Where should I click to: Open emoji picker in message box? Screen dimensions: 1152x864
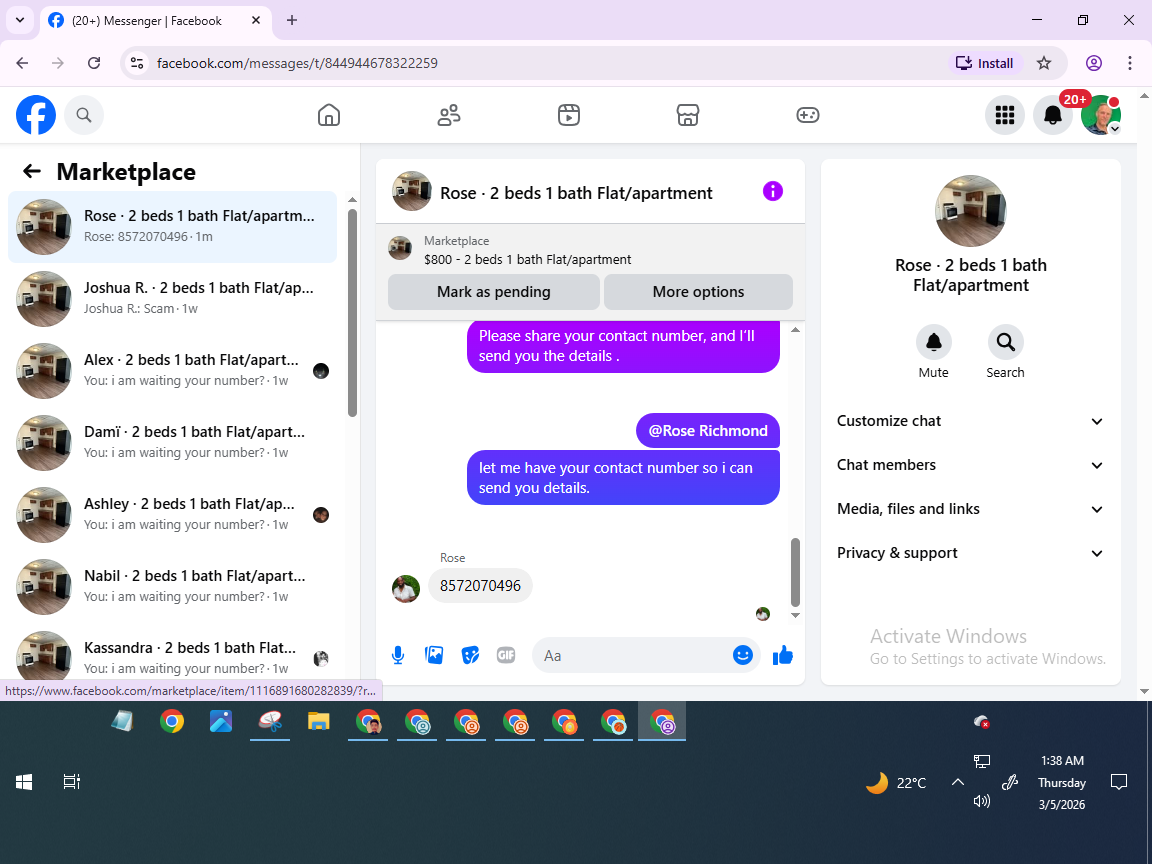(743, 655)
